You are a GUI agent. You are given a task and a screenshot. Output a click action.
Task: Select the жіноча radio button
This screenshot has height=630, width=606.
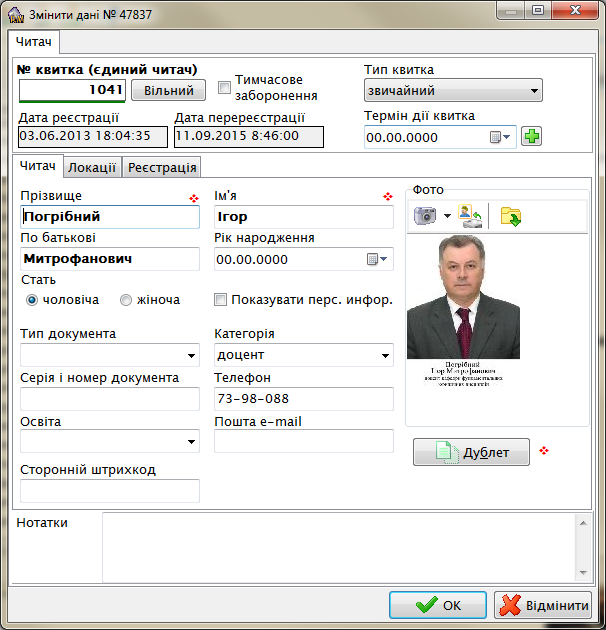(x=126, y=299)
